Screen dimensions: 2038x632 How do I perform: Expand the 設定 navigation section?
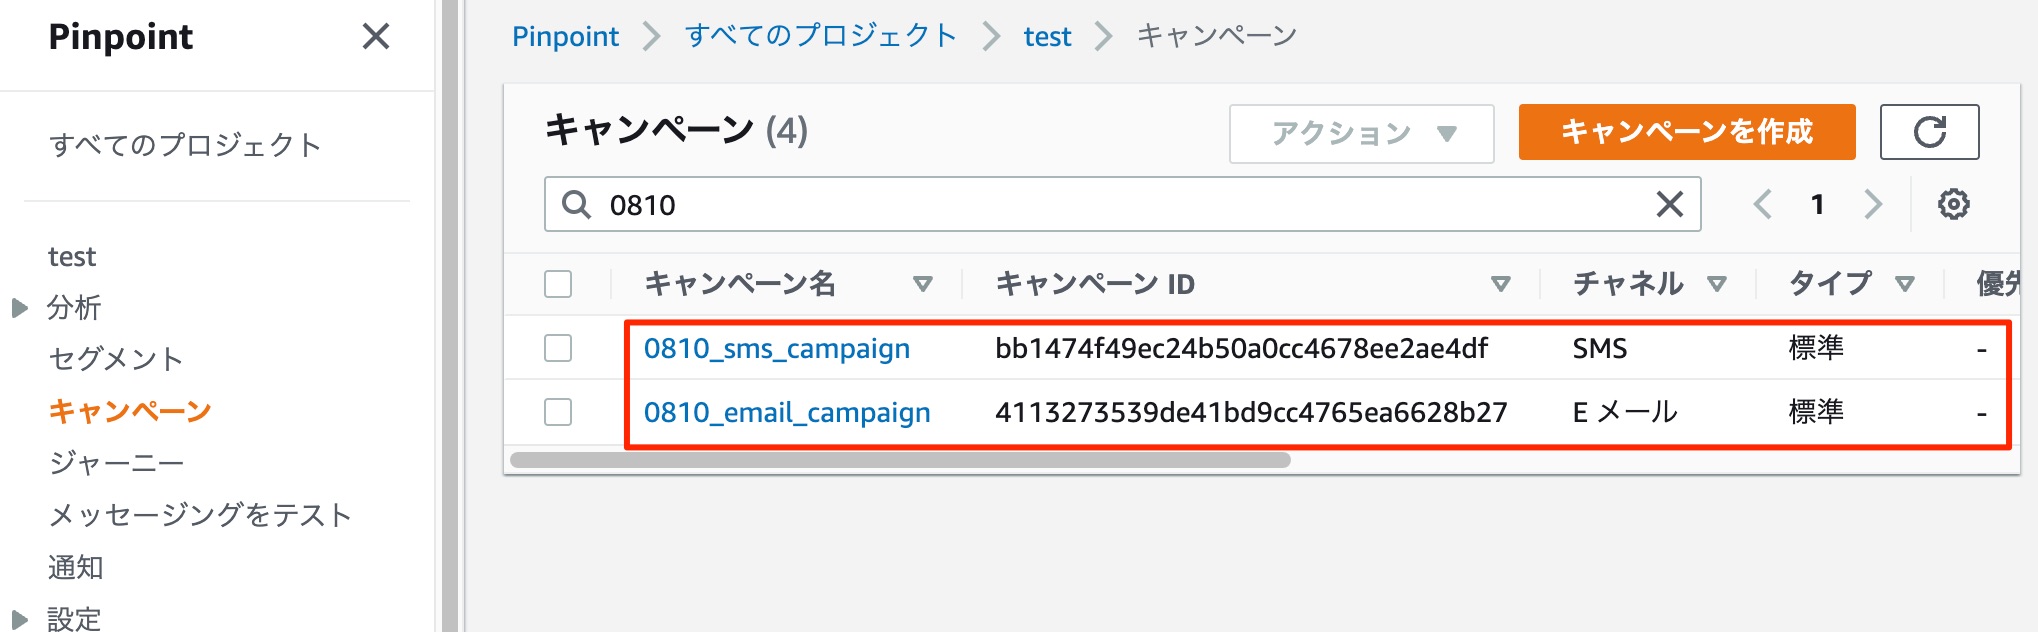pyautogui.click(x=19, y=619)
